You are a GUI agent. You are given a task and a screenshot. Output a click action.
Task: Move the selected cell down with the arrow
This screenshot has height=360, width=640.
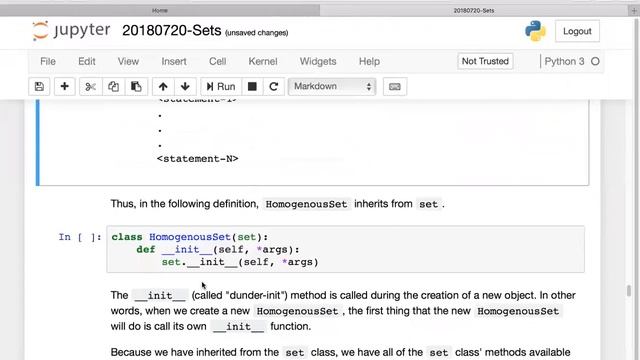point(185,87)
